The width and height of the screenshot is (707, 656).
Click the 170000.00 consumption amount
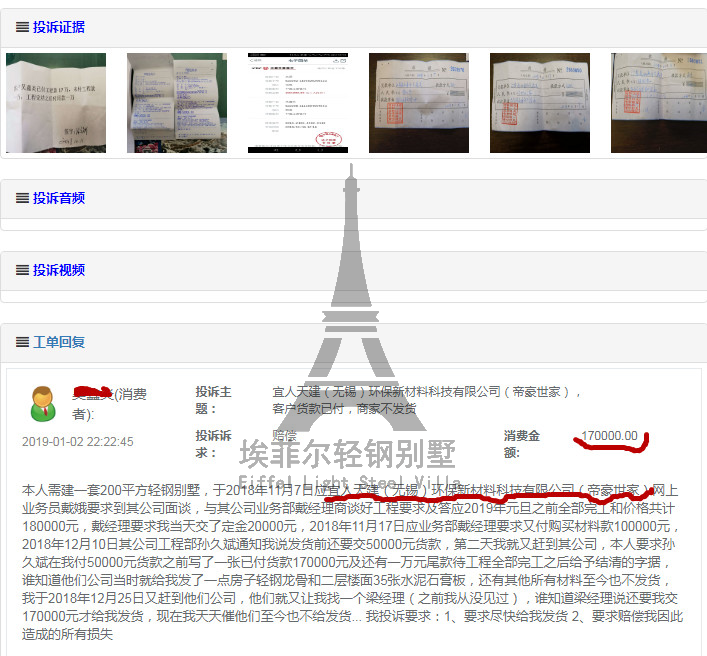click(x=610, y=436)
